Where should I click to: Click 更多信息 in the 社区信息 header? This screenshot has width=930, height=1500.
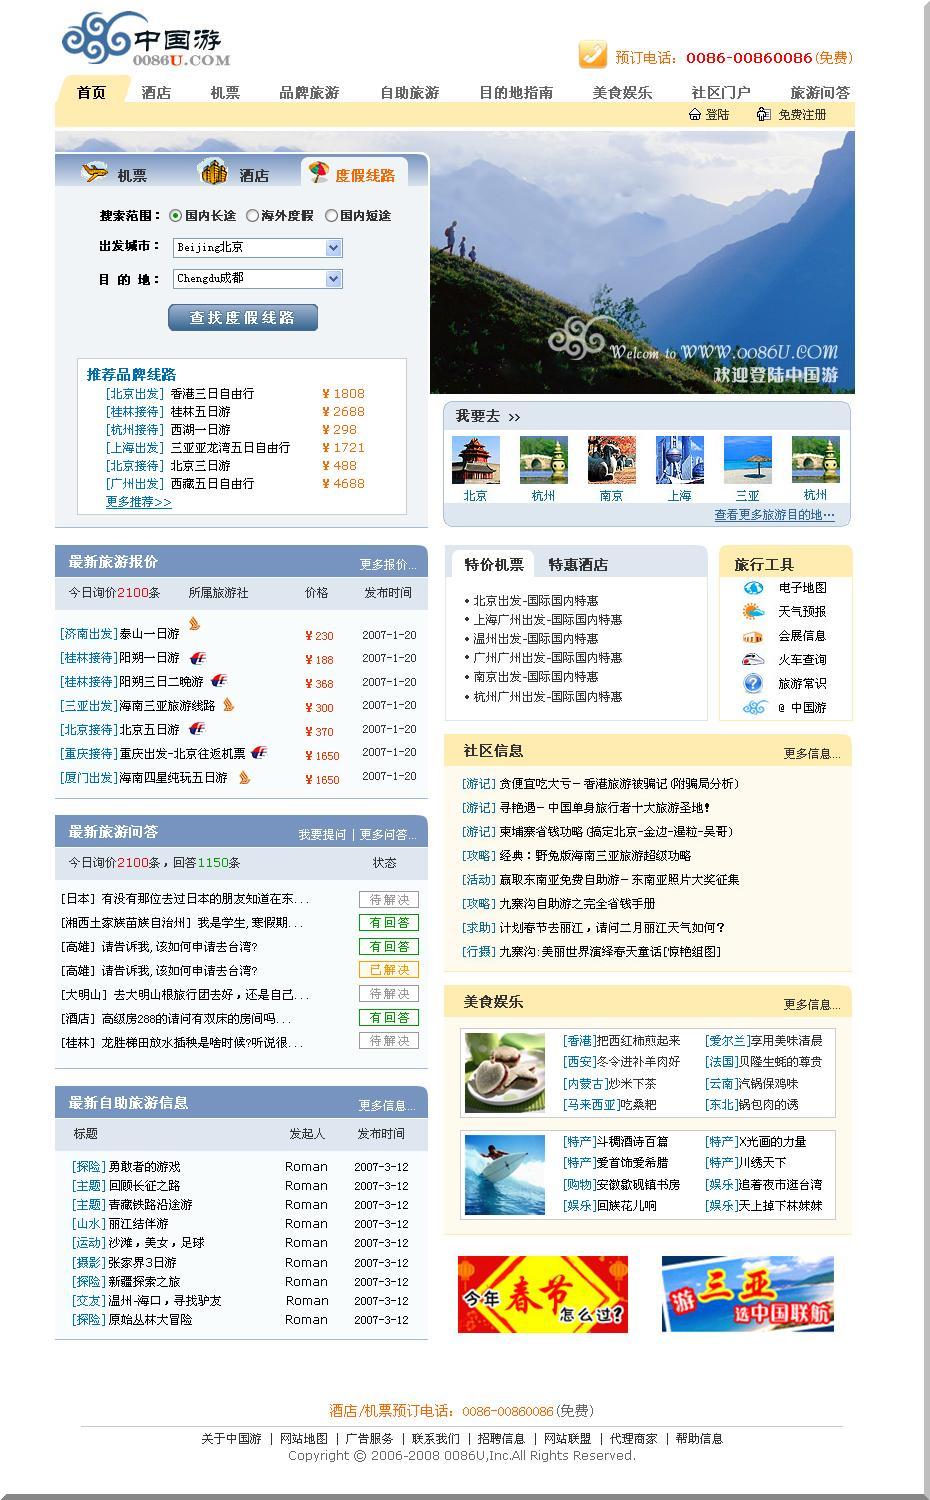pyautogui.click(x=812, y=754)
